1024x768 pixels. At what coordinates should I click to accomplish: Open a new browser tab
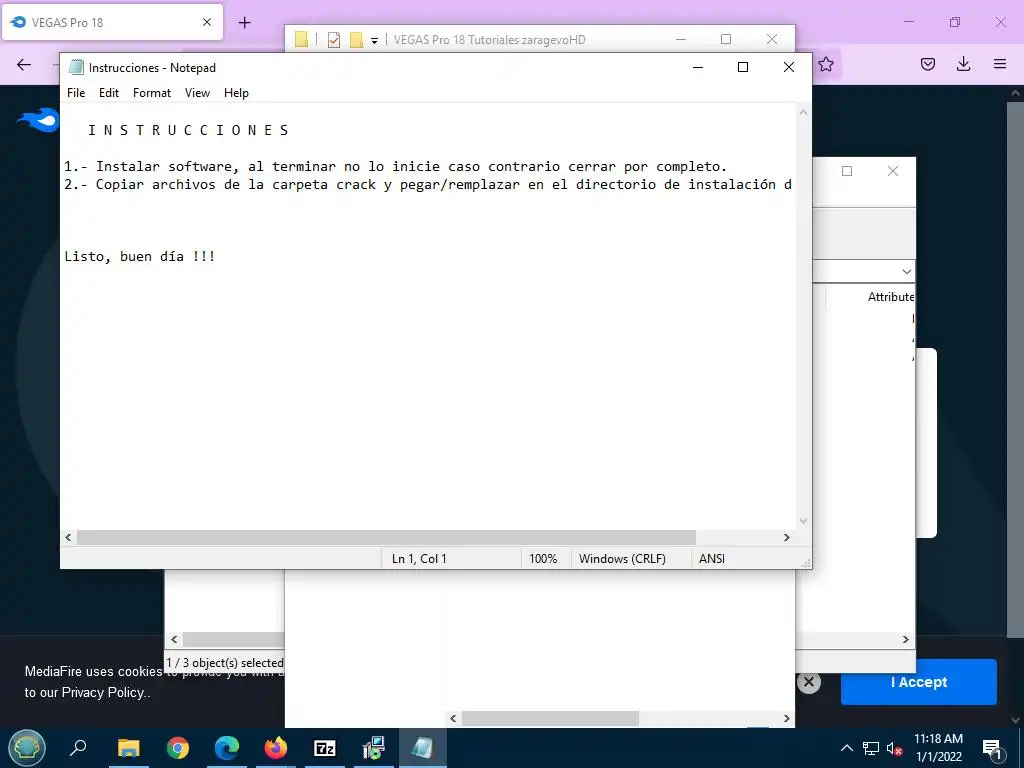pyautogui.click(x=244, y=23)
